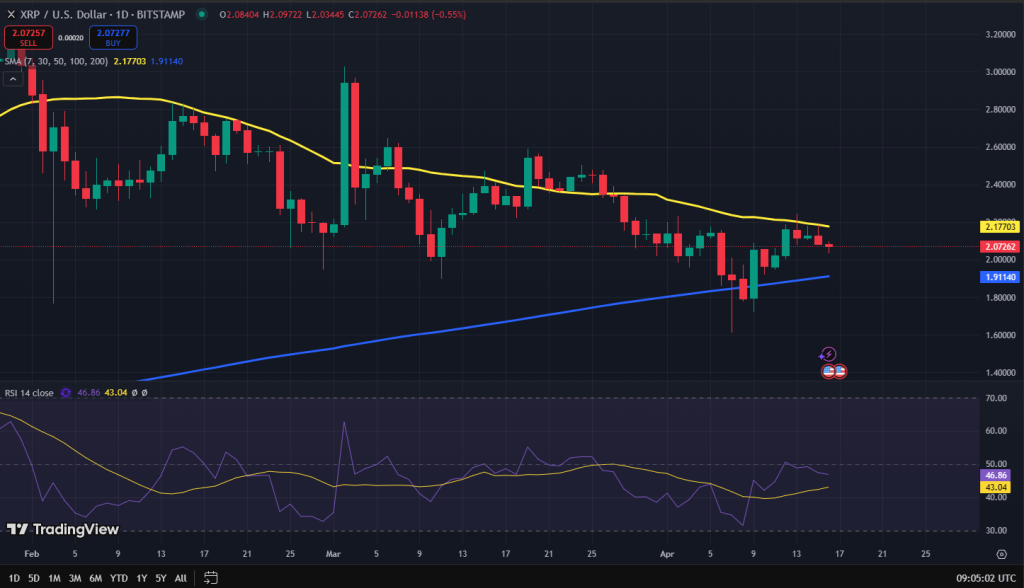Click the 2.07277 BUY button

[x=113, y=37]
